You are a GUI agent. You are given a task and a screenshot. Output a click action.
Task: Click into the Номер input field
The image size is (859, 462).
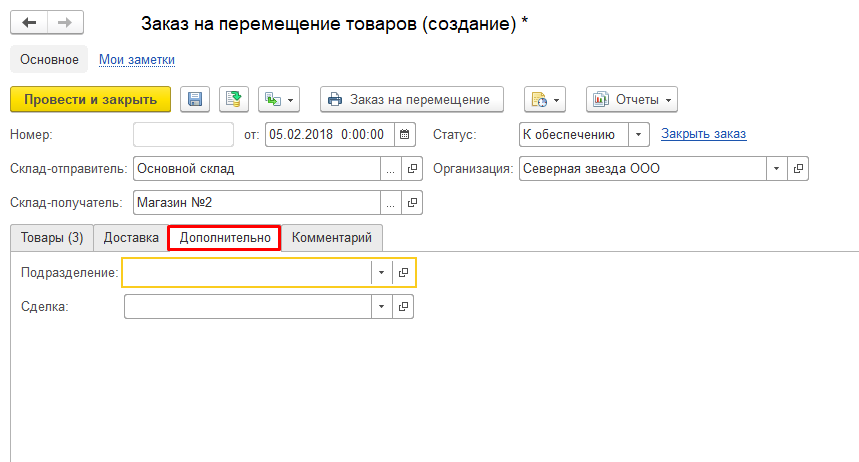tap(183, 134)
